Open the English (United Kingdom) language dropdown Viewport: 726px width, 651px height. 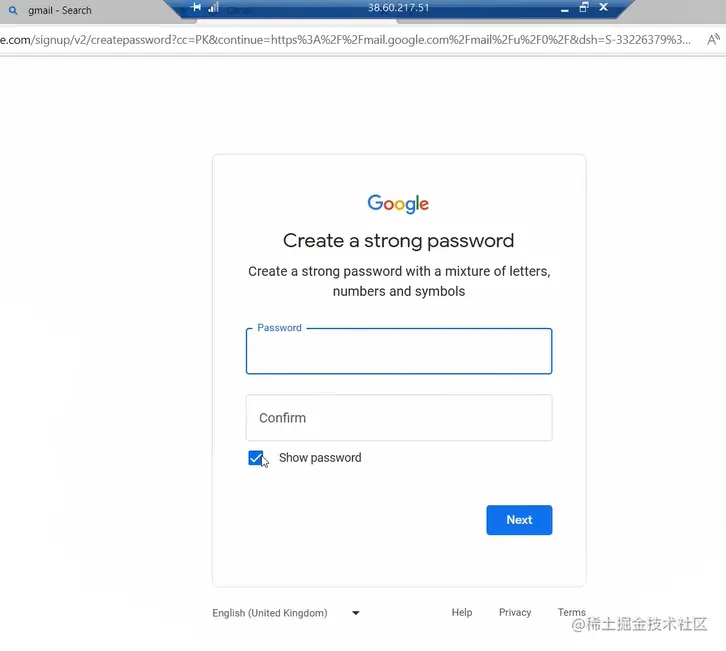286,613
